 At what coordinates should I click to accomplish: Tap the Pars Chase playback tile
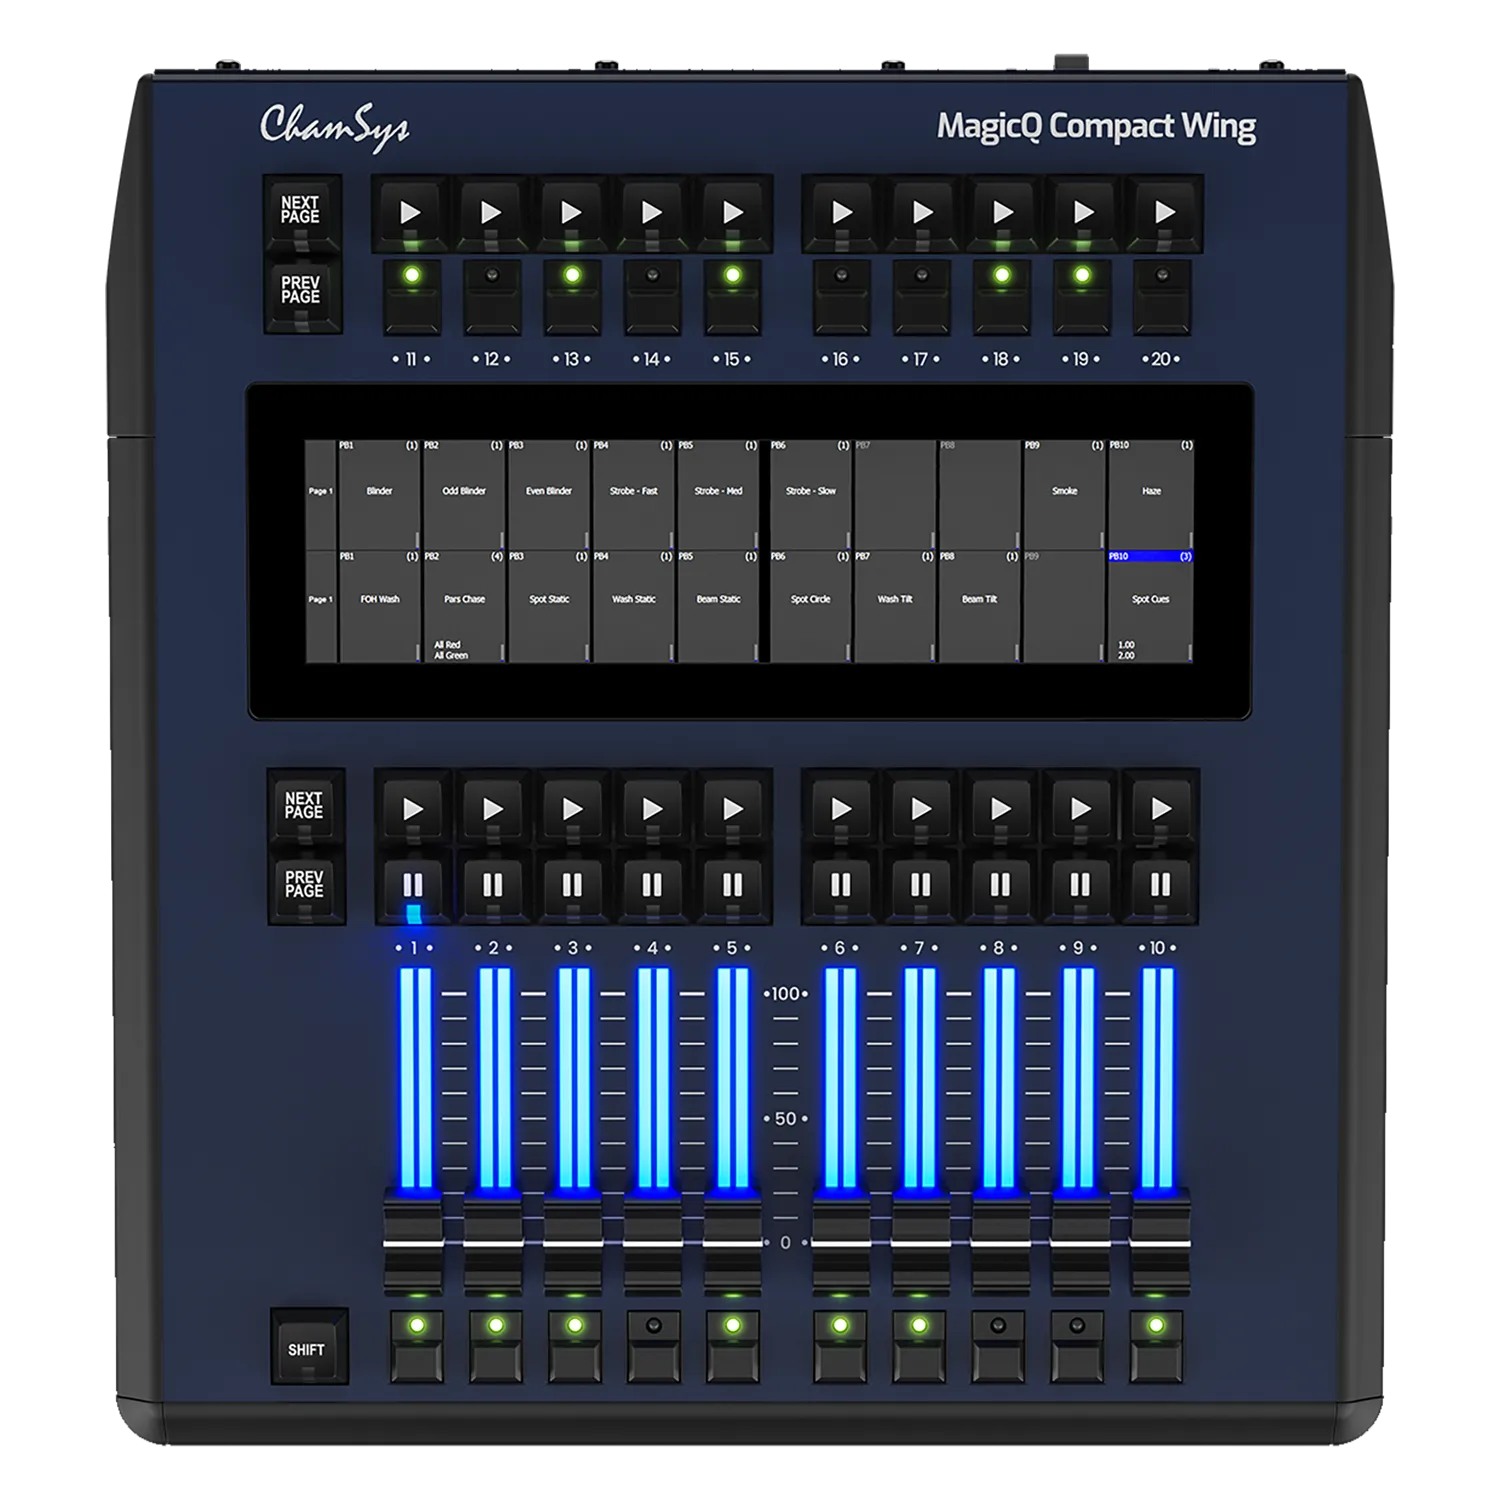tap(464, 606)
